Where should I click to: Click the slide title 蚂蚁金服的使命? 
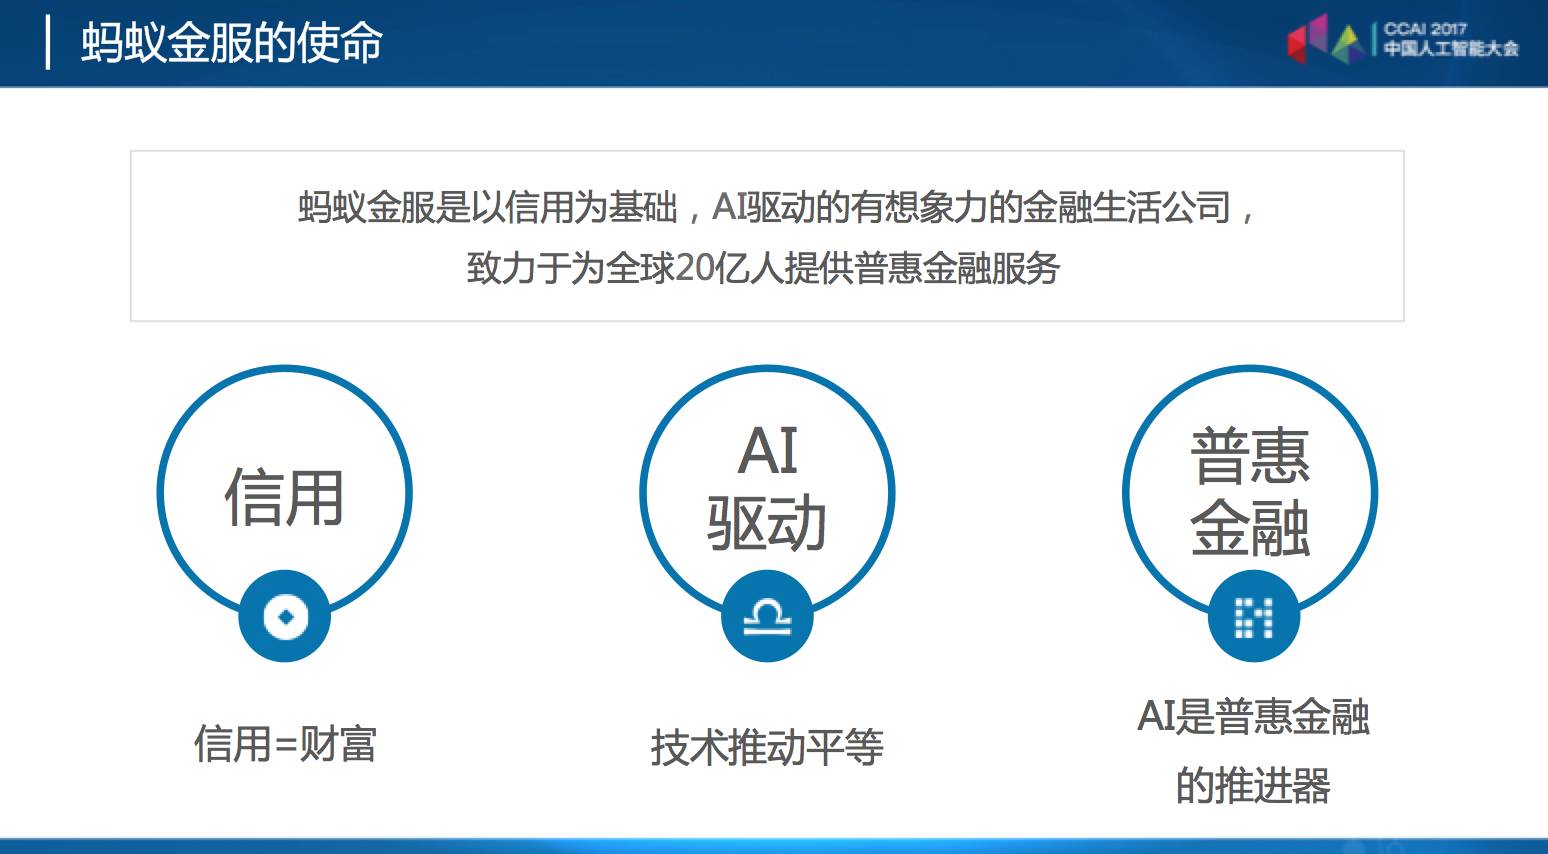point(232,43)
